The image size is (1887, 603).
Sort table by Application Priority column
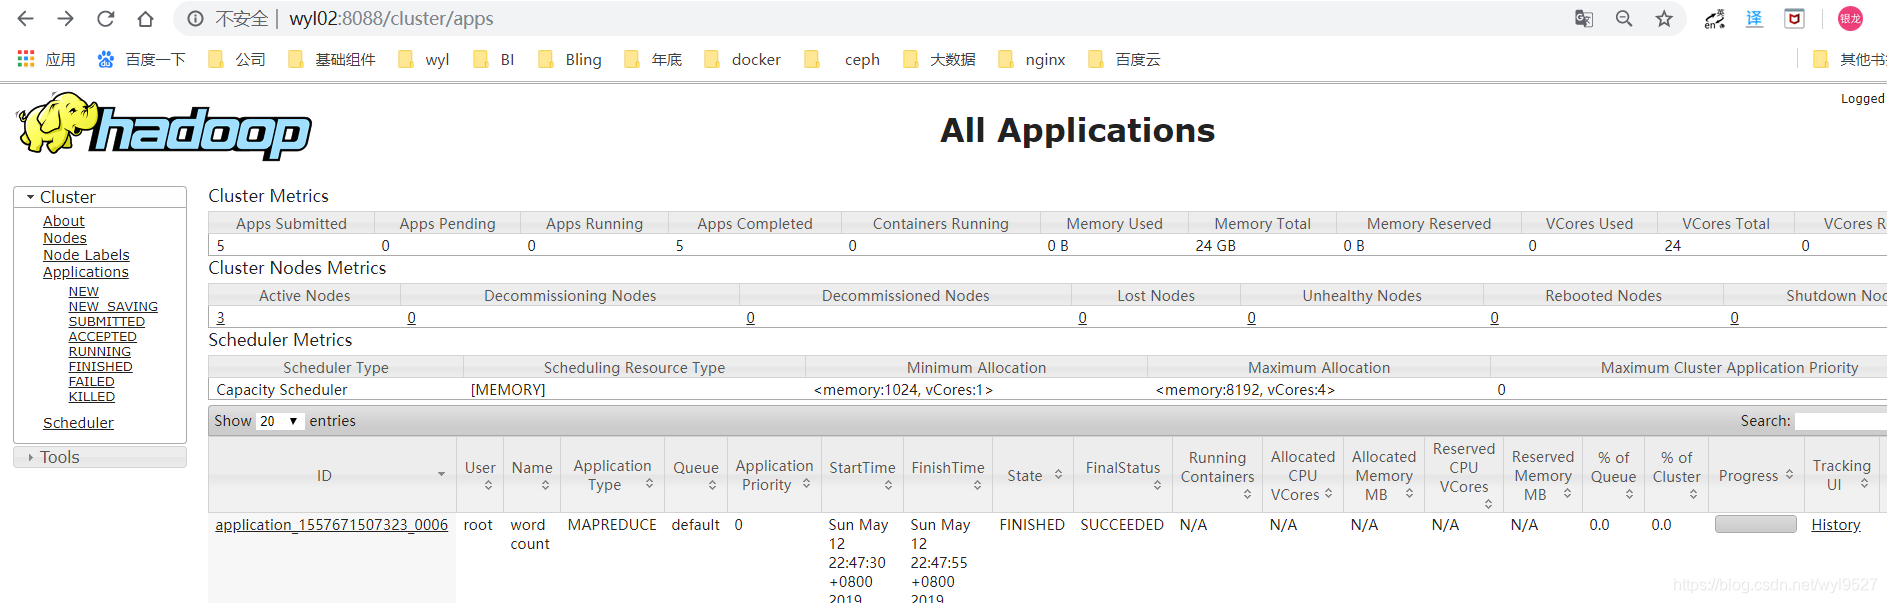click(x=774, y=475)
